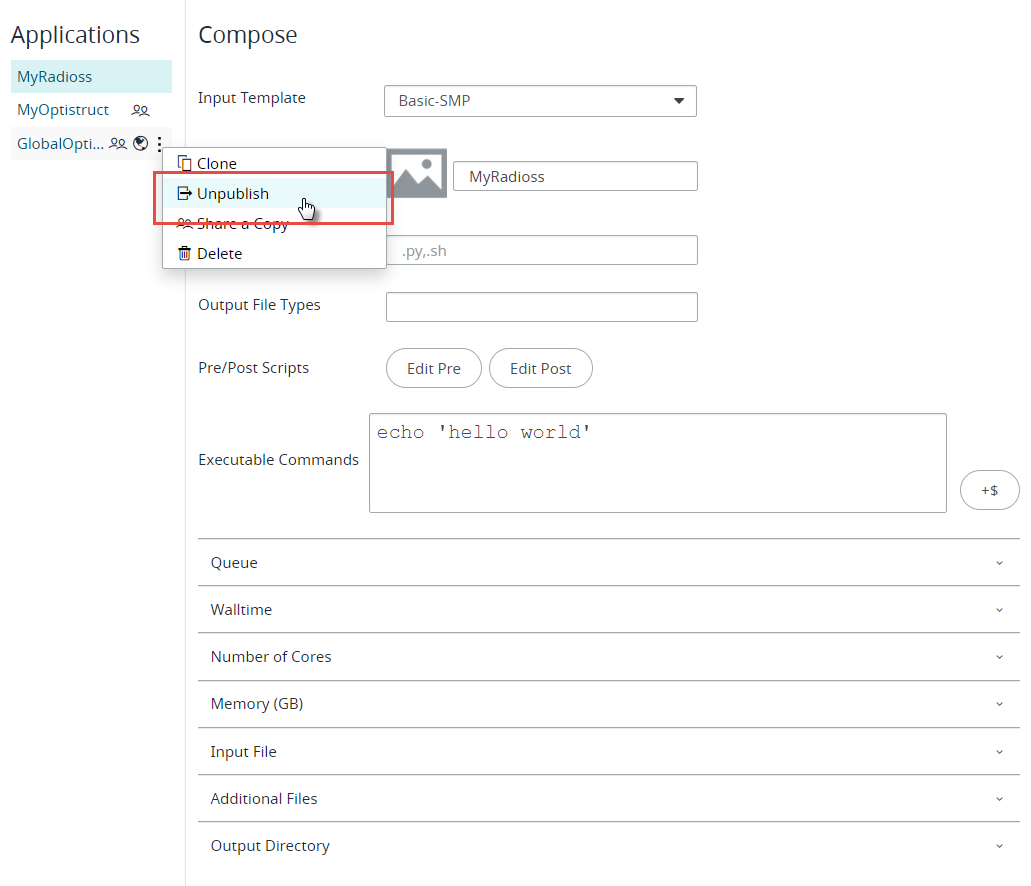Select MyOptistruct in the Applications list

[91, 110]
